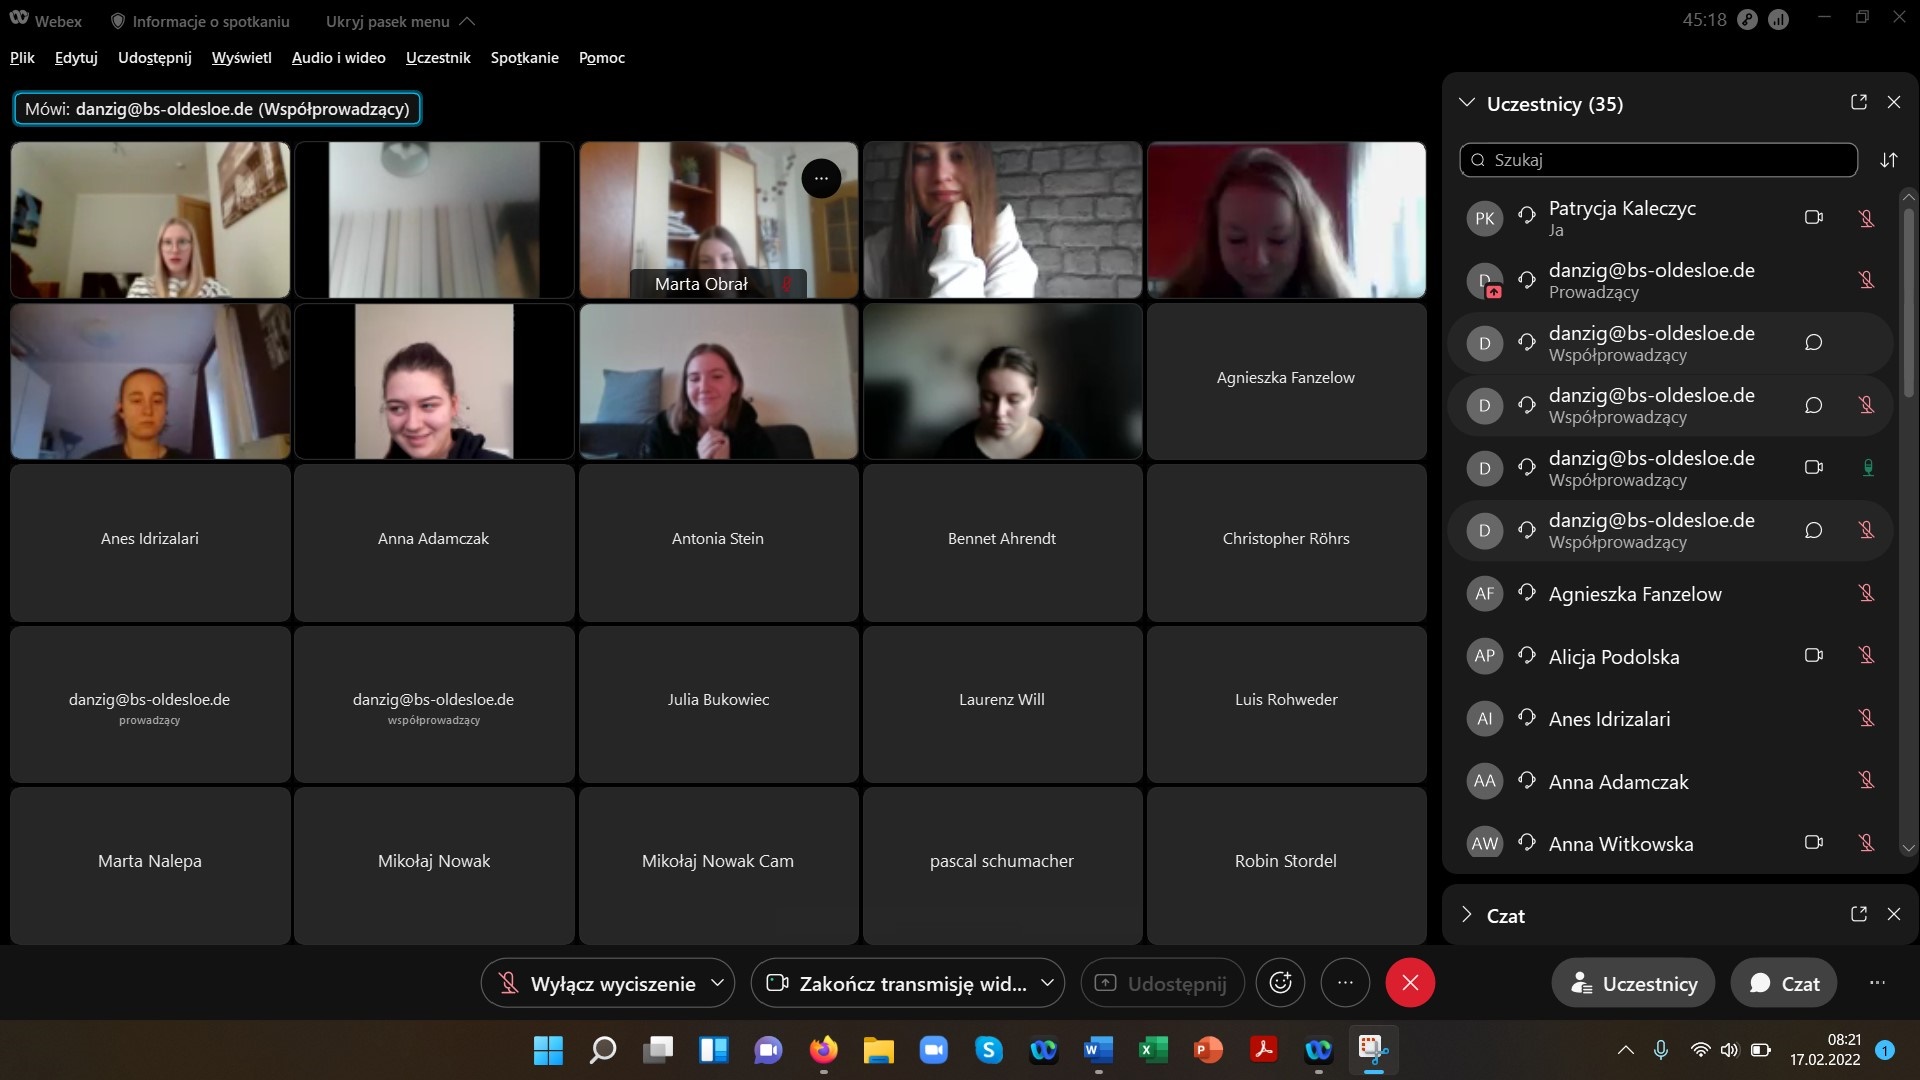
Task: Open more options ellipsis in control bar
Action: pos(1345,983)
